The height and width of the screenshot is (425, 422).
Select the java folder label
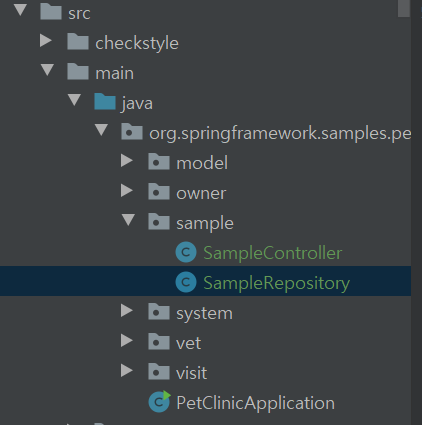137,103
